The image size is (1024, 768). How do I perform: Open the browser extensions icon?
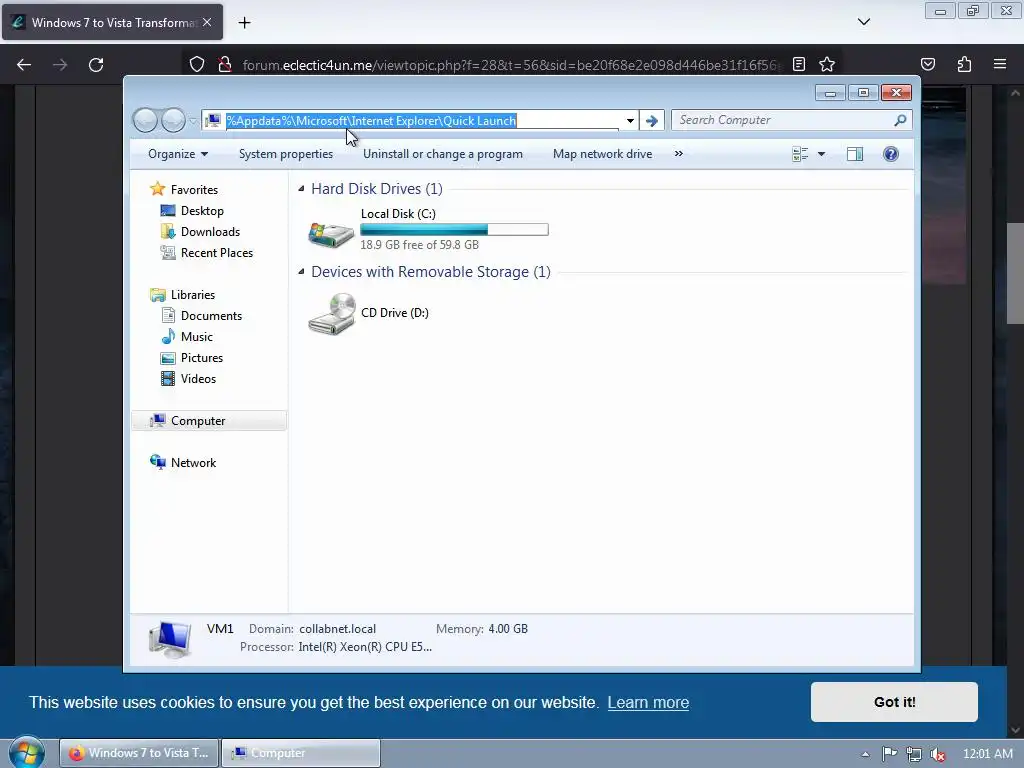[964, 64]
